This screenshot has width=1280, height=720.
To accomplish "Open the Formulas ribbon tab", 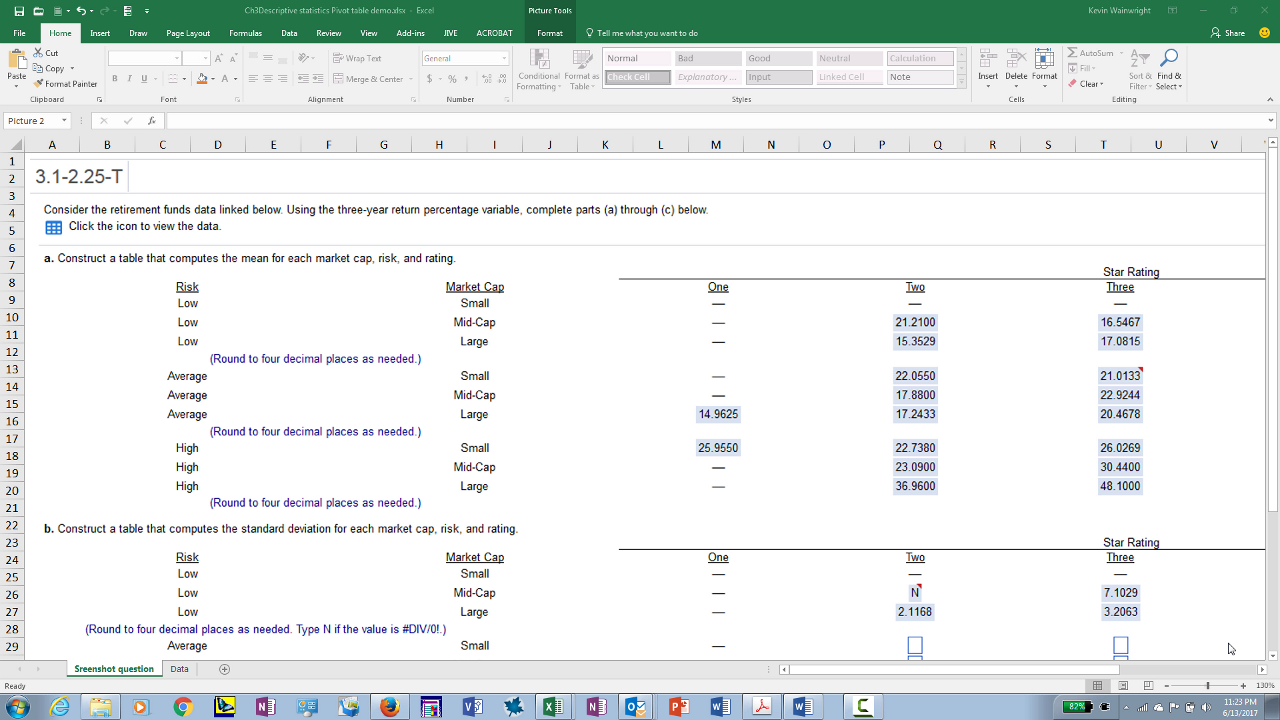I will pyautogui.click(x=245, y=33).
